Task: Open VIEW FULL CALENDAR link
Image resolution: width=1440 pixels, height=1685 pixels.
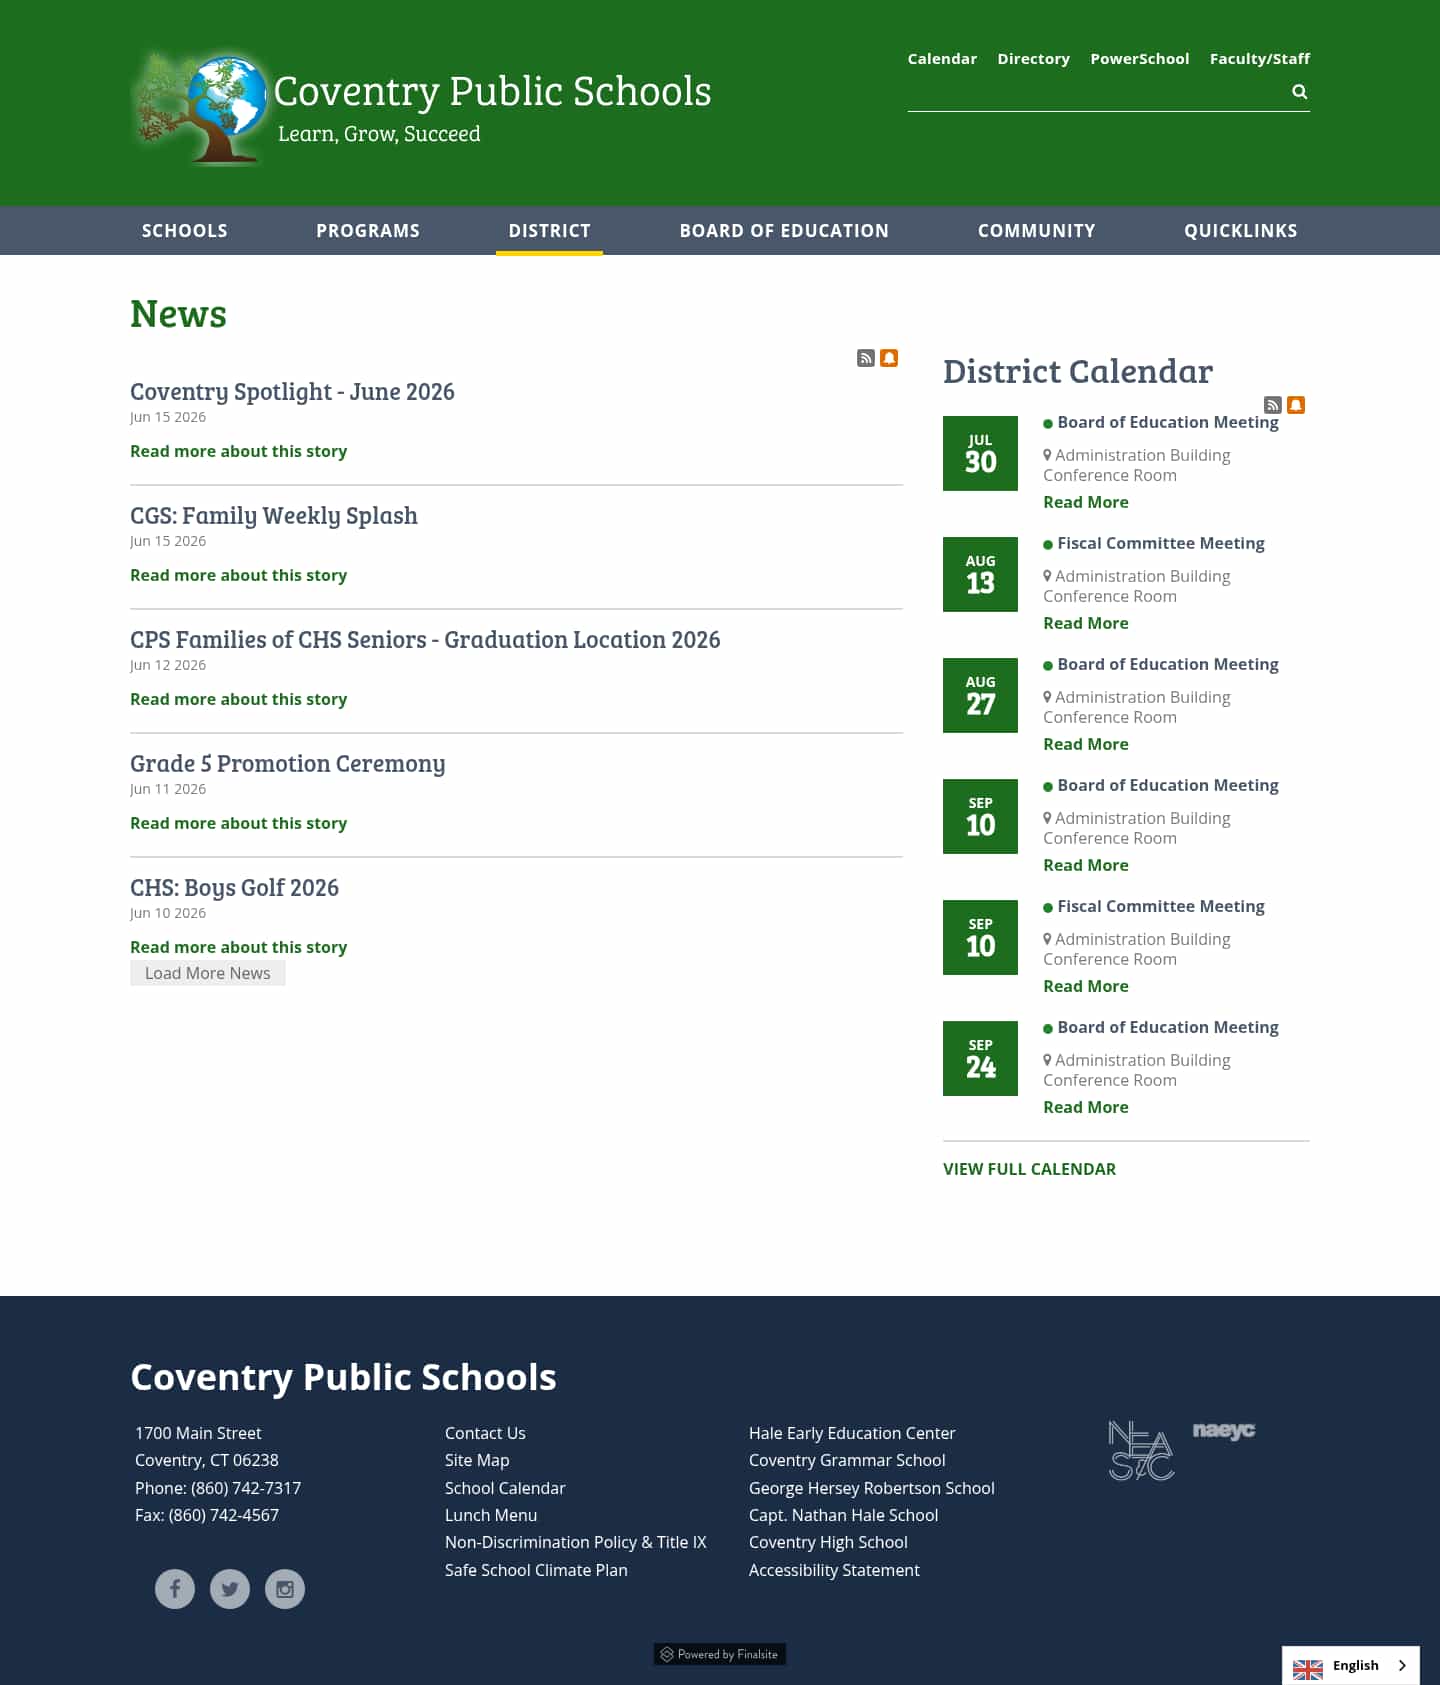Action: coord(1029,1169)
